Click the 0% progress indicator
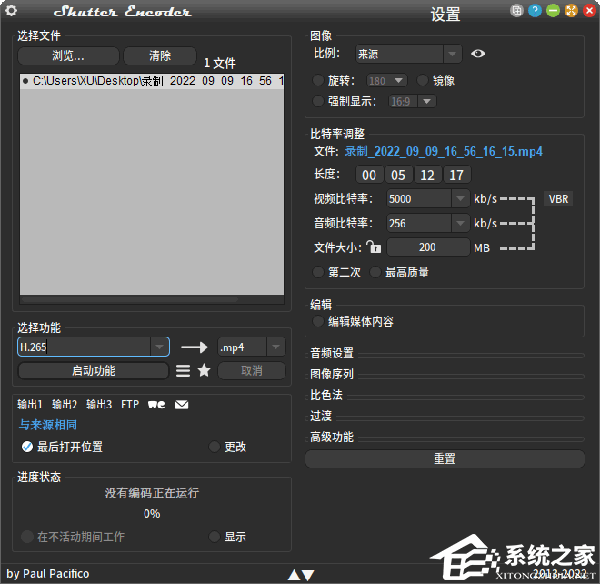The width and height of the screenshot is (600, 584). 152,514
